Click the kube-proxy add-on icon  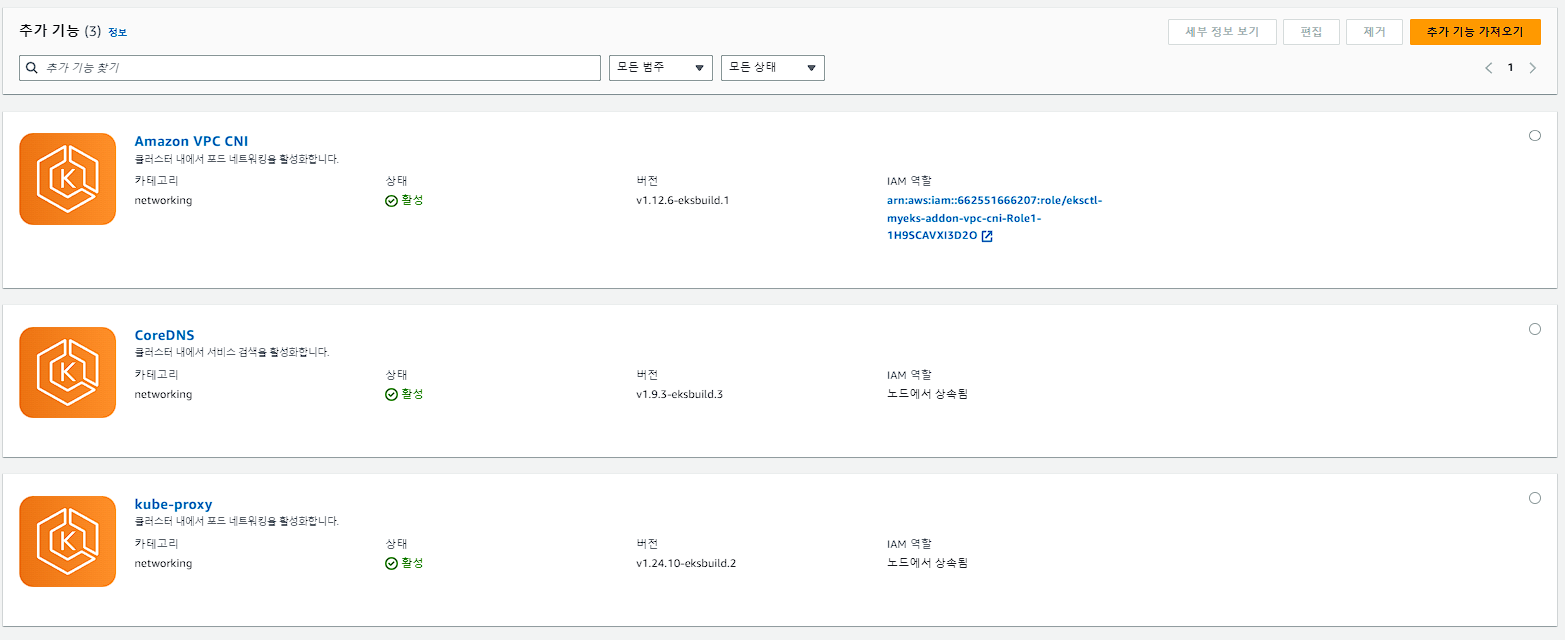click(x=68, y=541)
